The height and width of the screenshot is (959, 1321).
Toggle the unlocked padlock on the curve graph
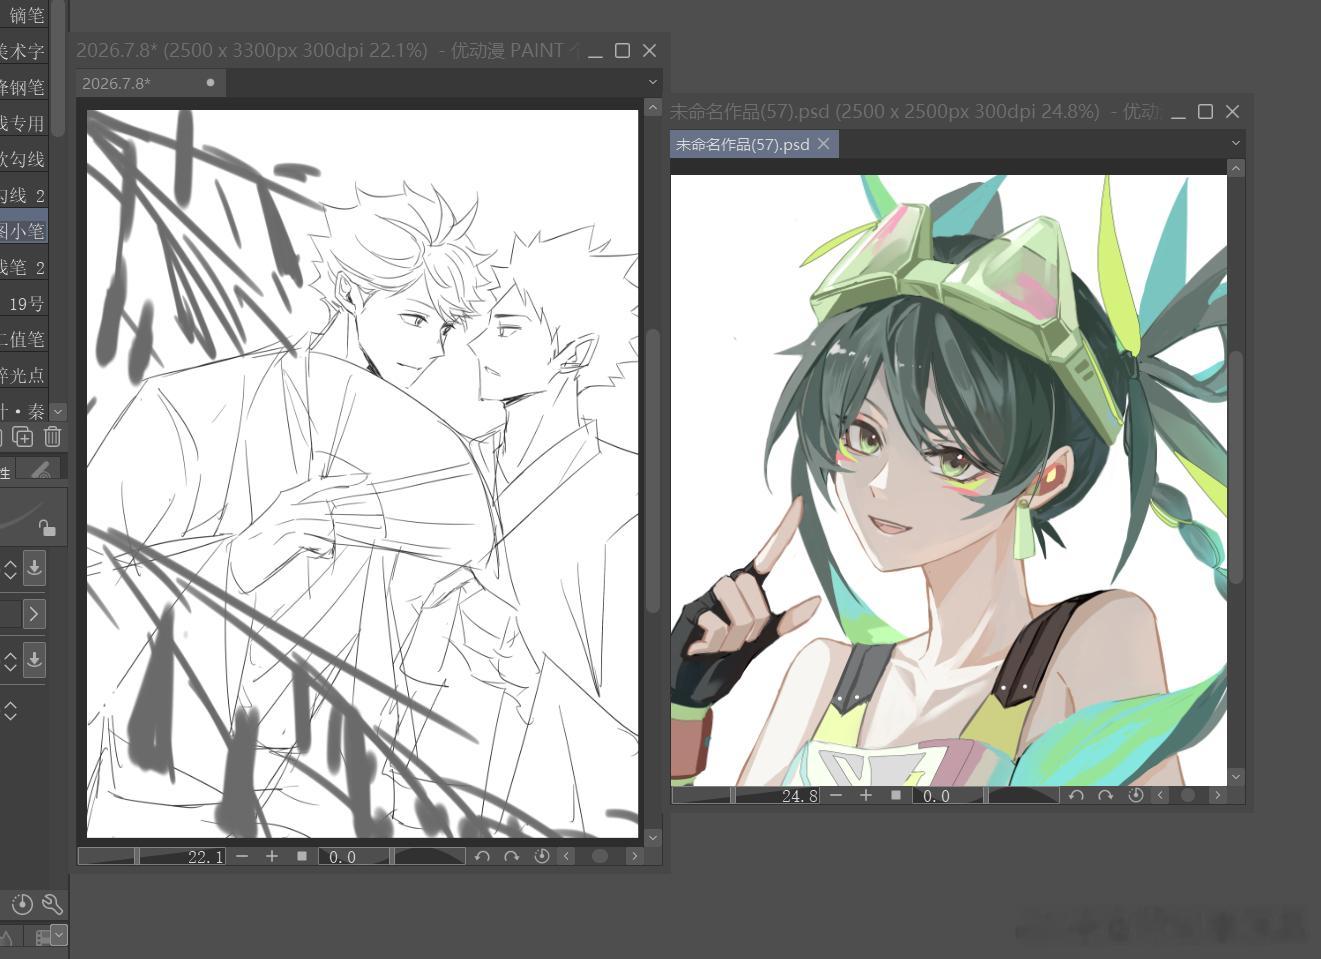(47, 527)
